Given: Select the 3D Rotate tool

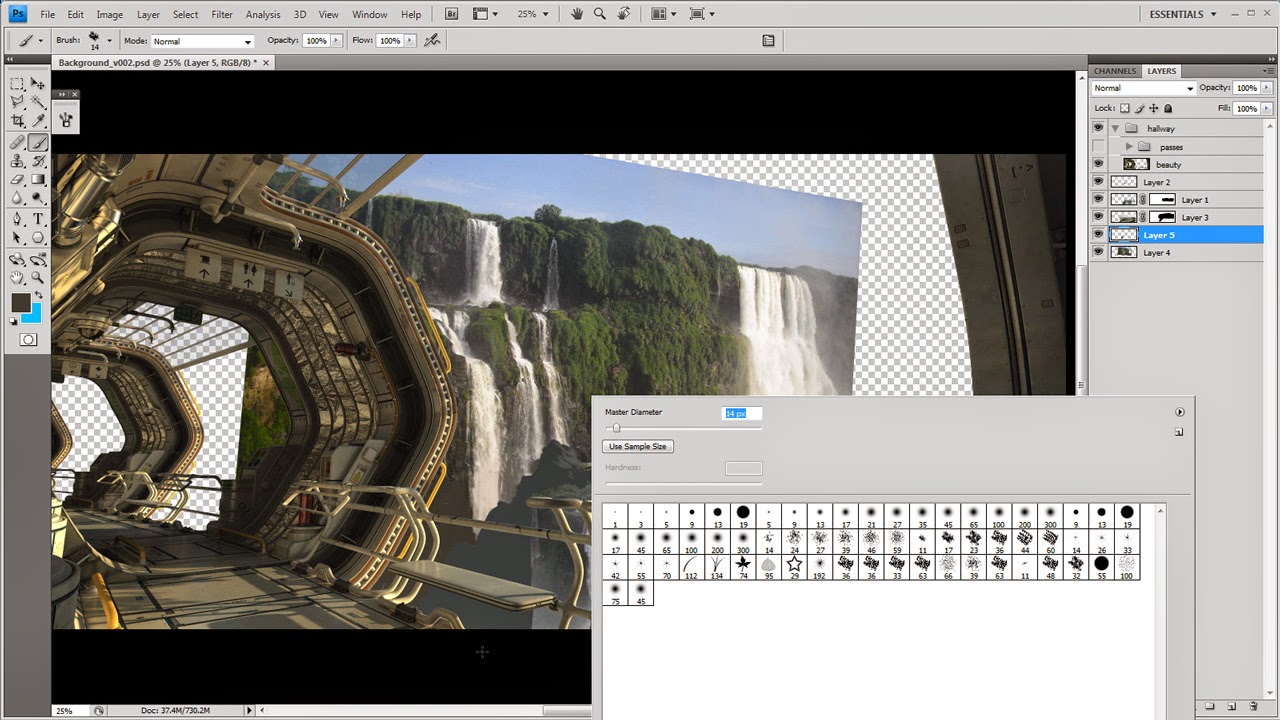Looking at the screenshot, I should point(17,260).
